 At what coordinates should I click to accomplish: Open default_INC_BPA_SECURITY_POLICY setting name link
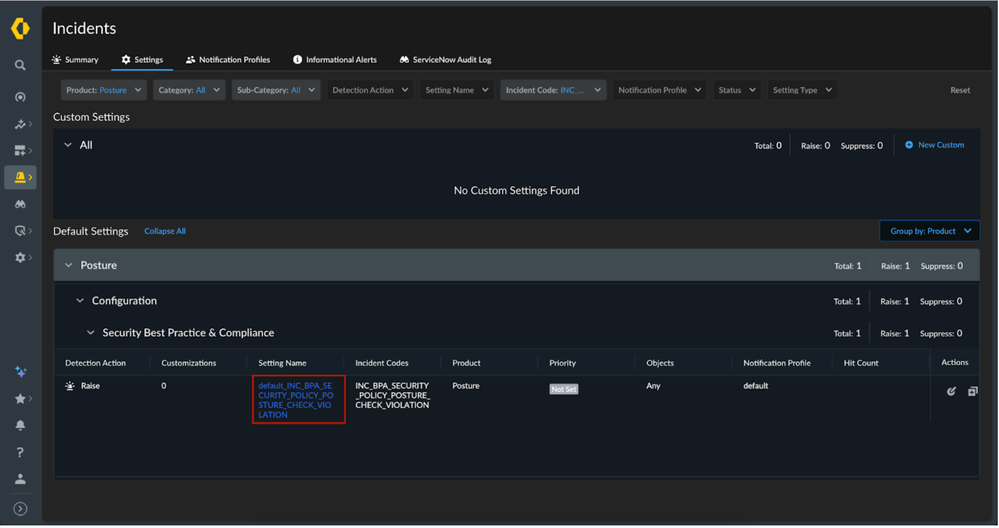point(295,400)
